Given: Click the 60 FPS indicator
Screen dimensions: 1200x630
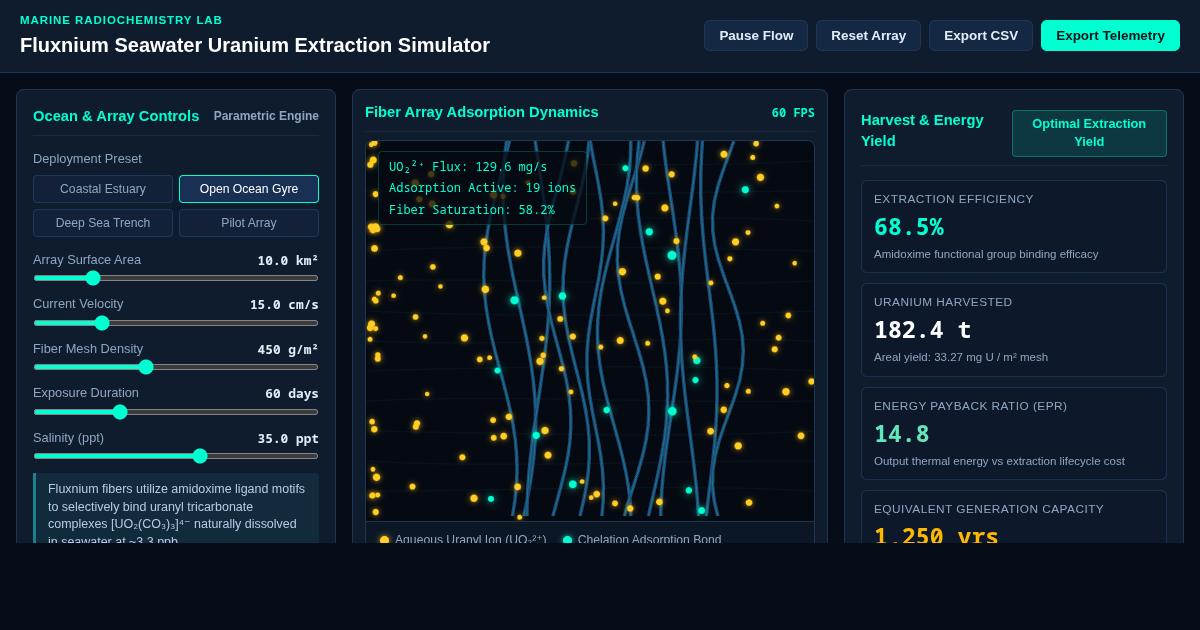Looking at the screenshot, I should tap(793, 113).
